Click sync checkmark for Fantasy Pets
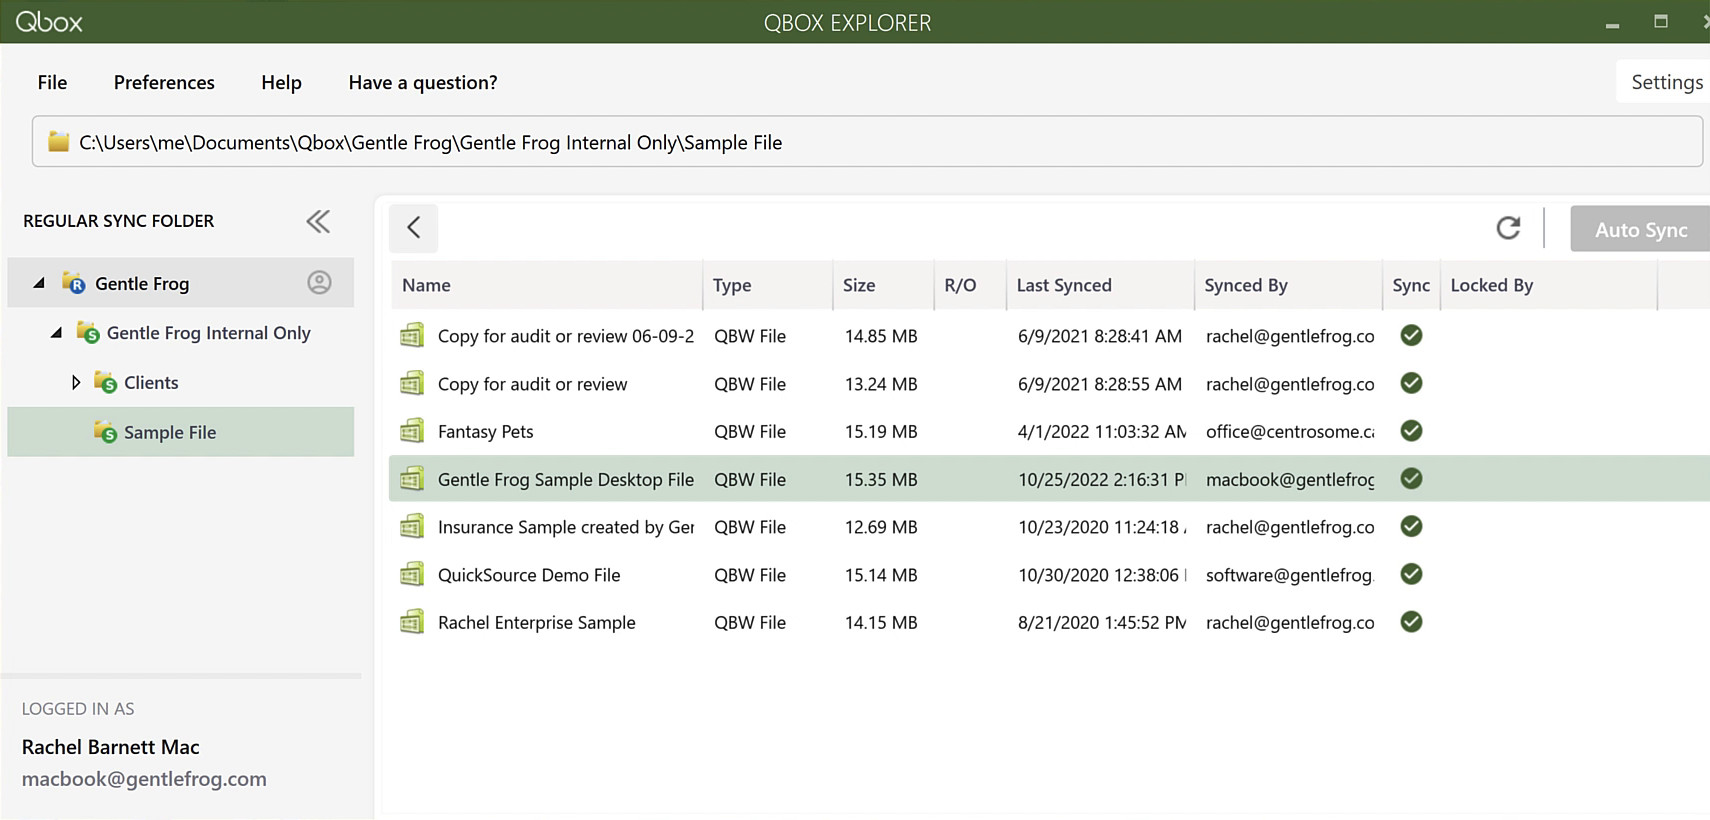1710x820 pixels. [1411, 431]
